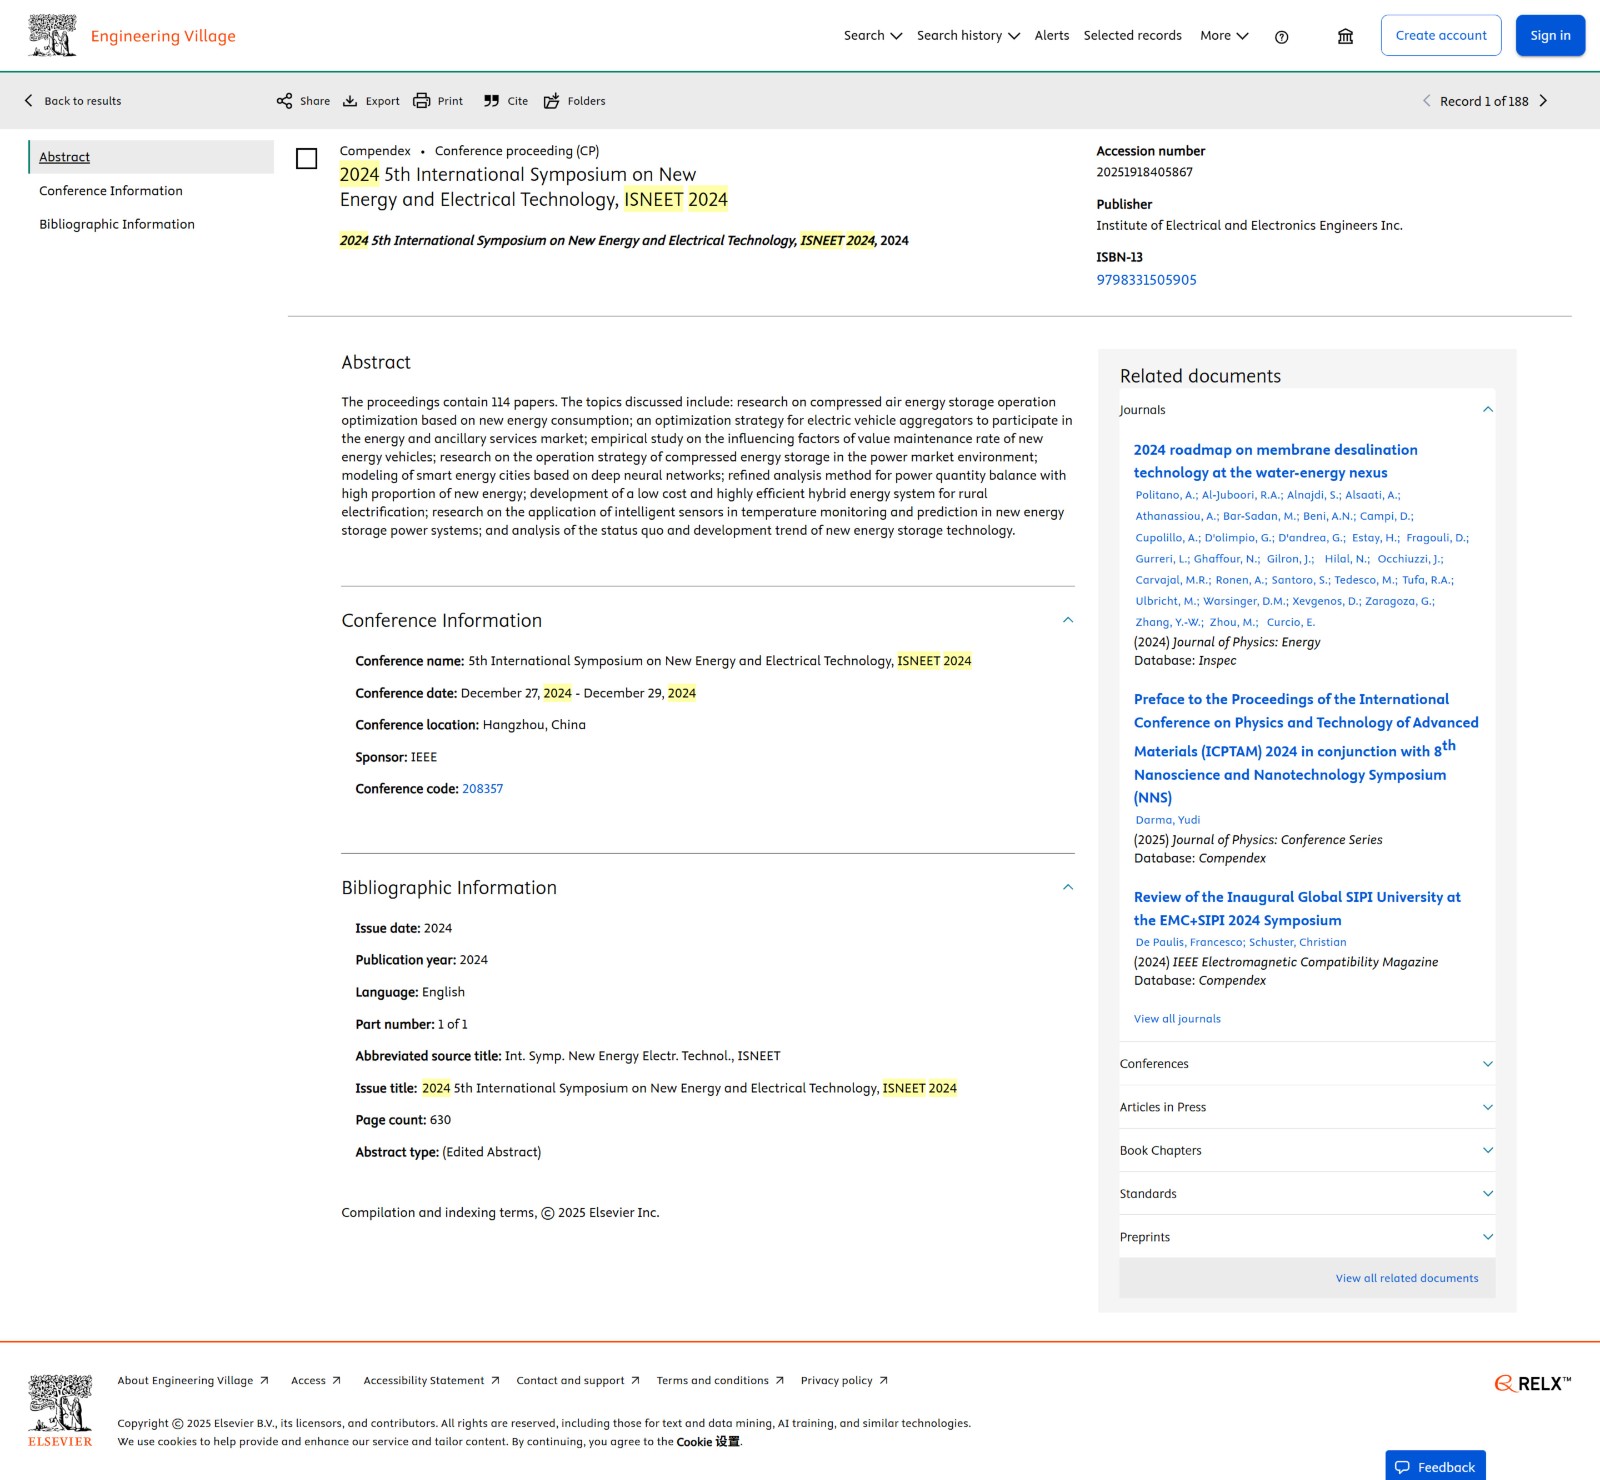Screen dimensions: 1600x1480
Task: Open conference code 208357 link
Action: pos(482,789)
